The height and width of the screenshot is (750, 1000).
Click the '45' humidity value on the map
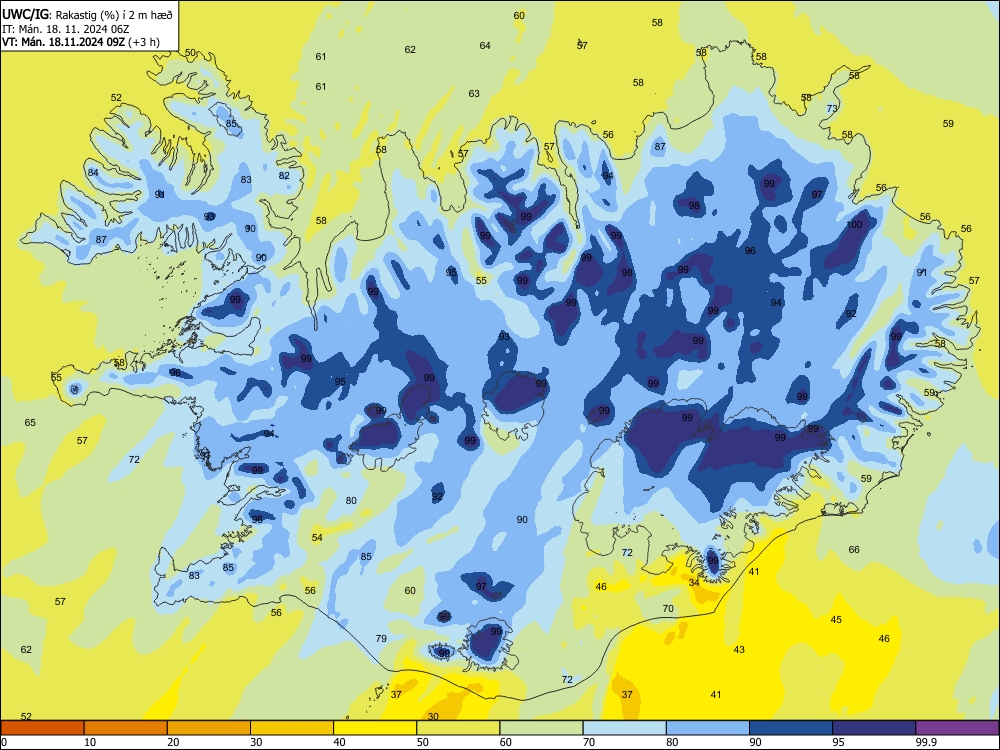click(x=836, y=619)
